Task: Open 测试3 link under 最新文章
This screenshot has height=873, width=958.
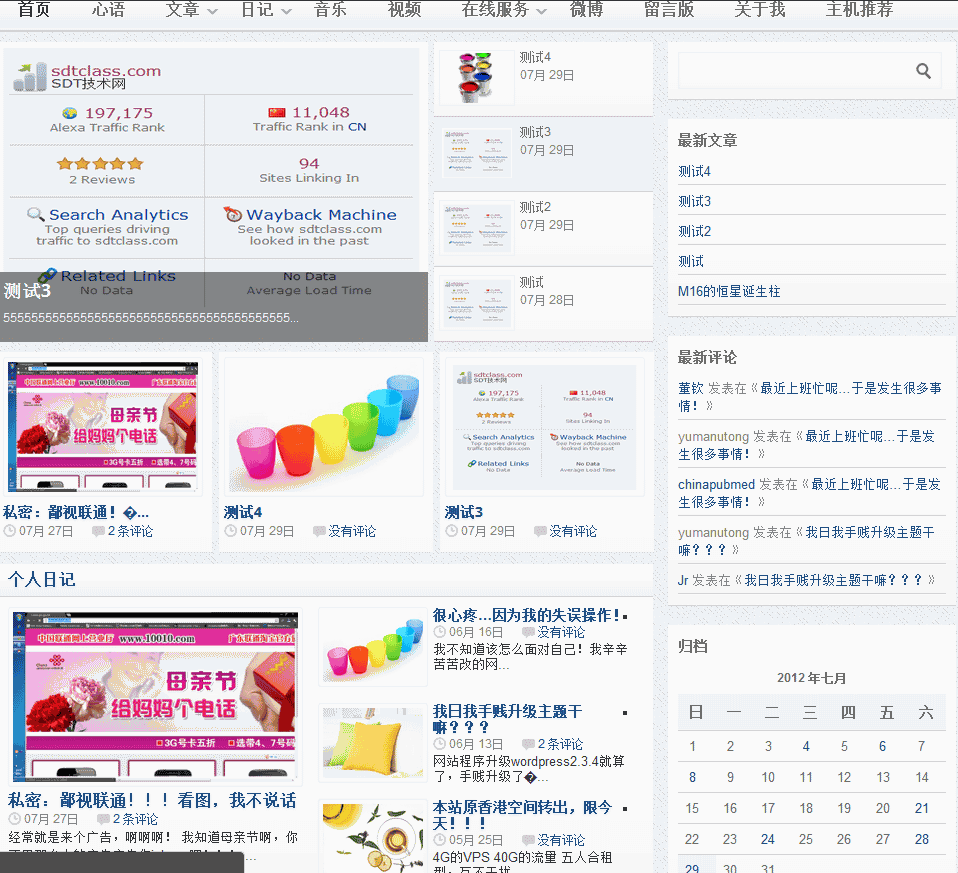Action: 694,202
